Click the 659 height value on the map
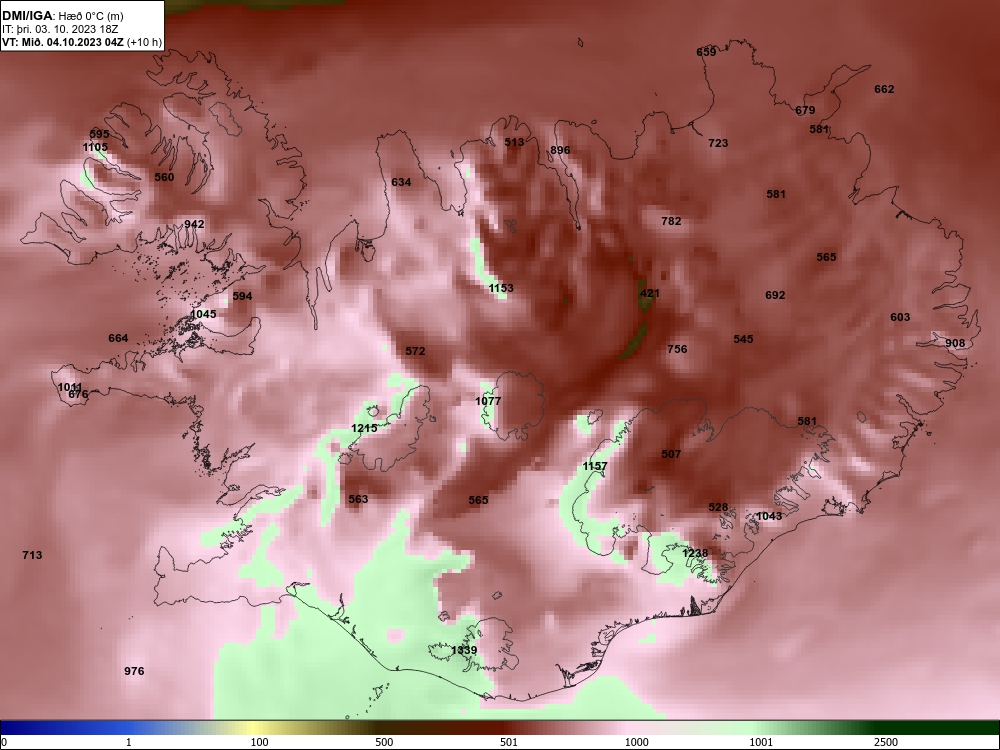This screenshot has width=1000, height=750. coord(706,52)
